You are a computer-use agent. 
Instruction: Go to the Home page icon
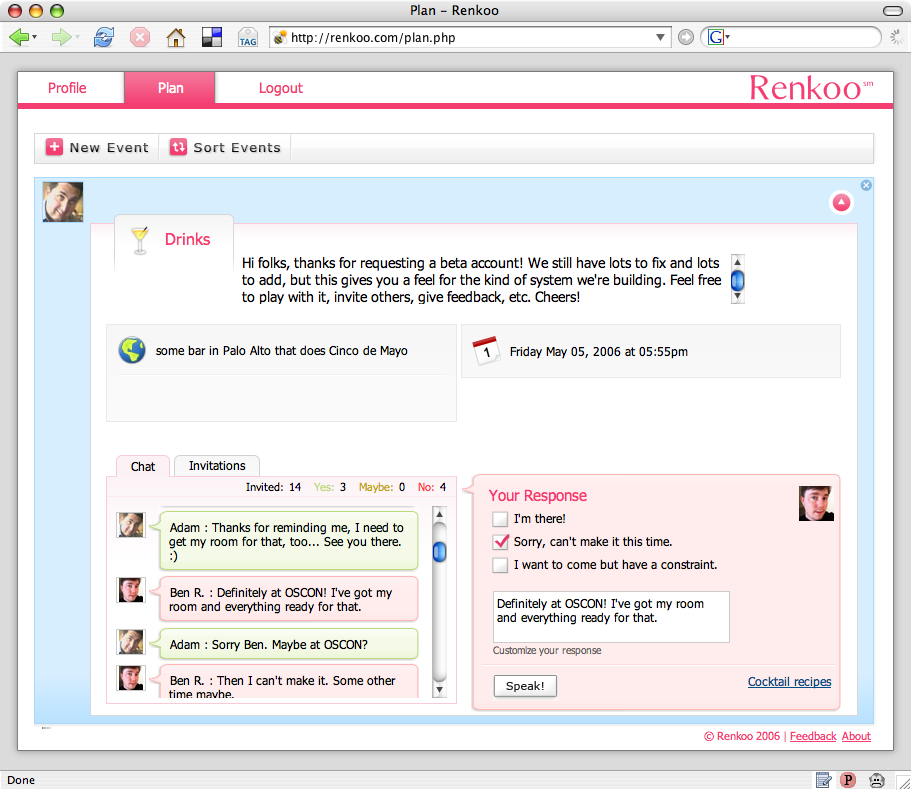[x=175, y=38]
